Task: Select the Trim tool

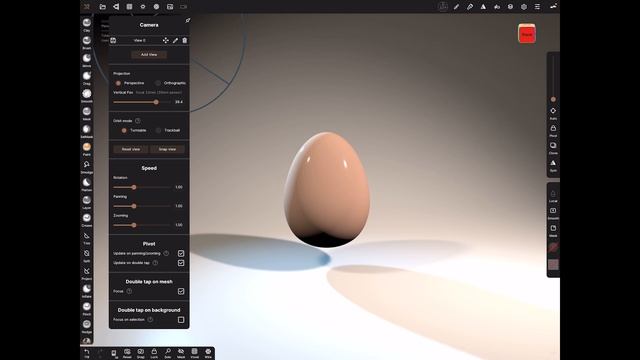Action: (87, 238)
